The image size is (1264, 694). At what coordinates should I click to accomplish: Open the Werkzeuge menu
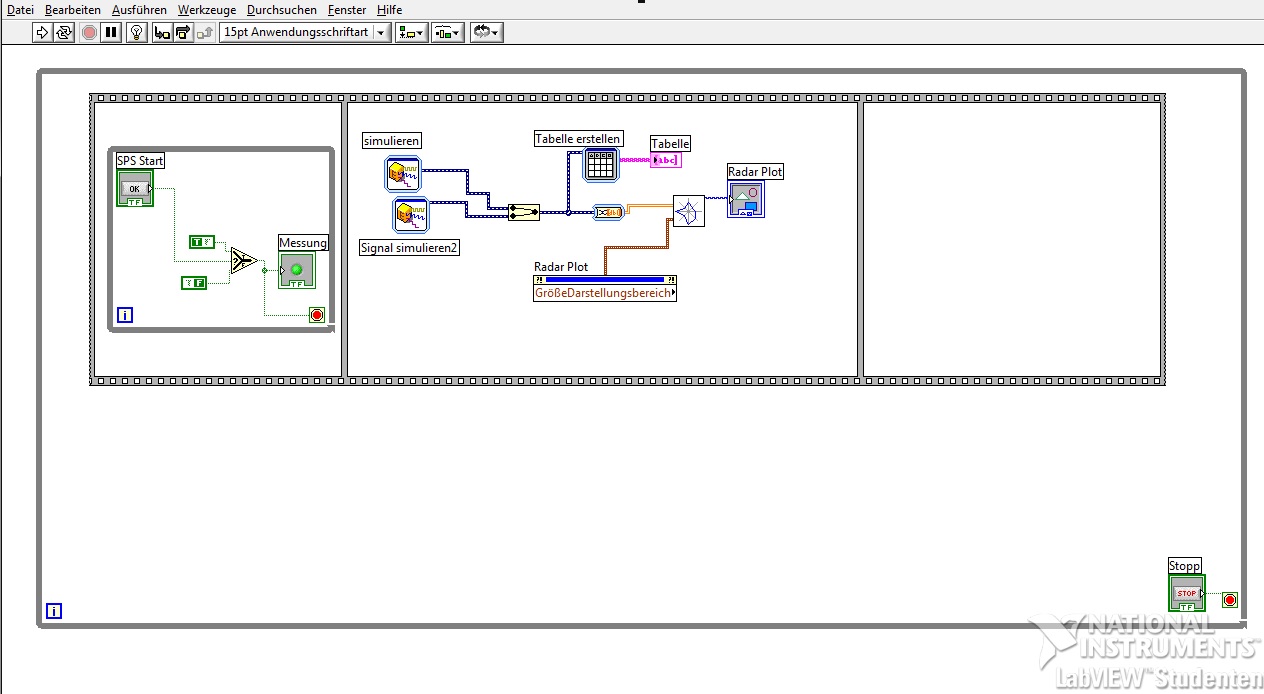(207, 10)
